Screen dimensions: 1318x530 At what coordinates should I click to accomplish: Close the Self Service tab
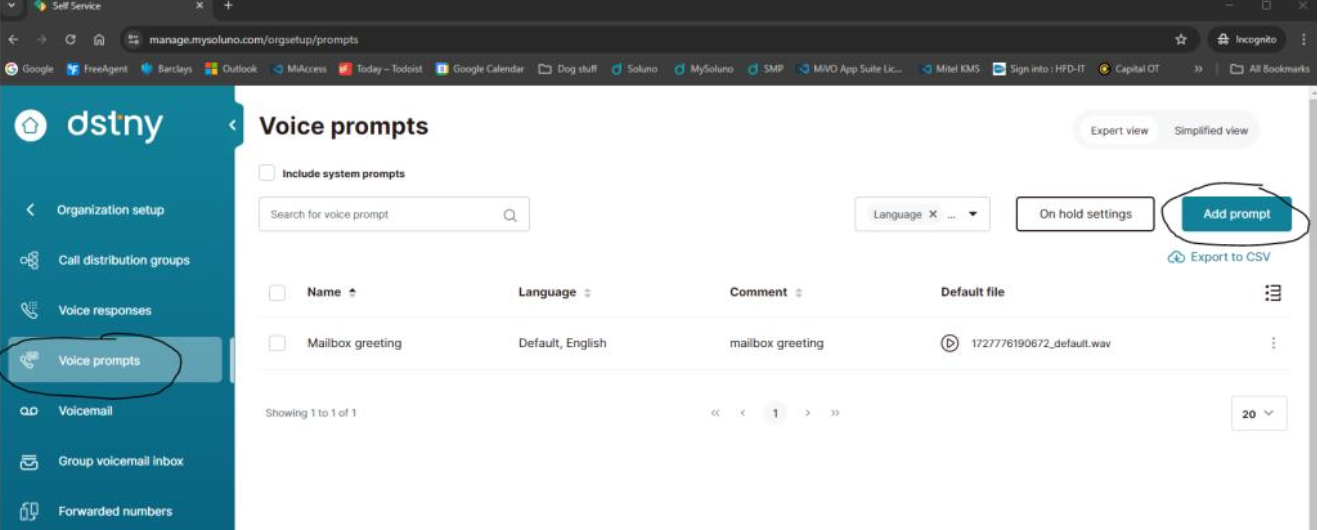pyautogui.click(x=199, y=6)
